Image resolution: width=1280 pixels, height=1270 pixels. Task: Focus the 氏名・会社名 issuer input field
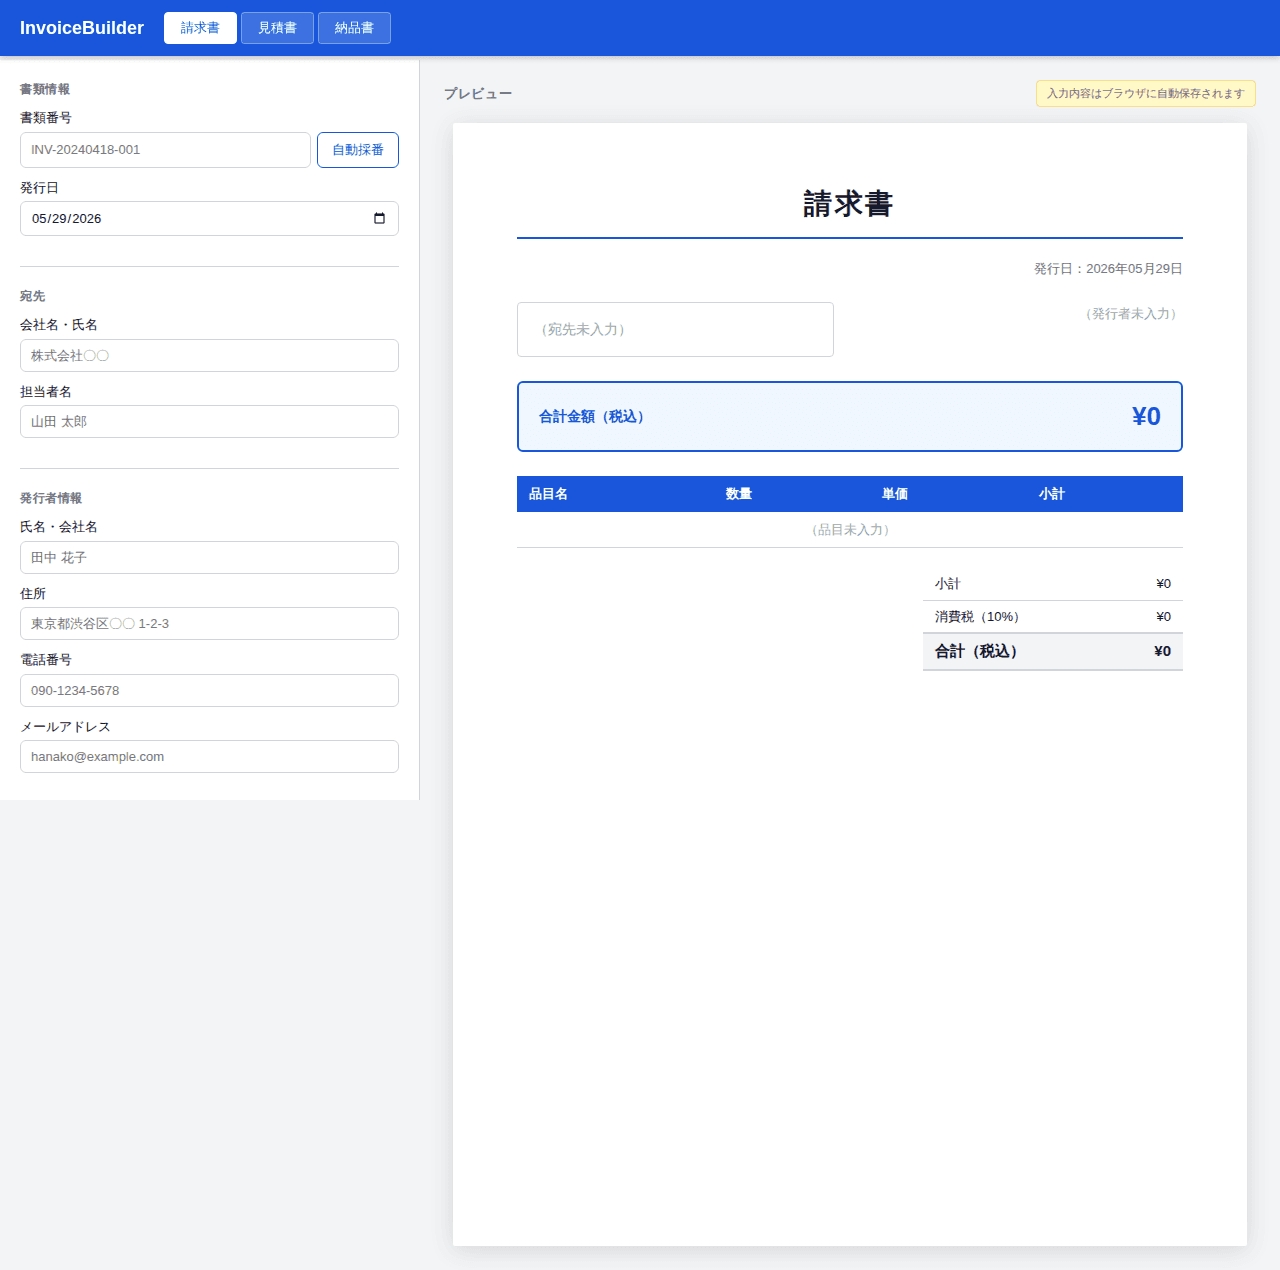coord(209,557)
